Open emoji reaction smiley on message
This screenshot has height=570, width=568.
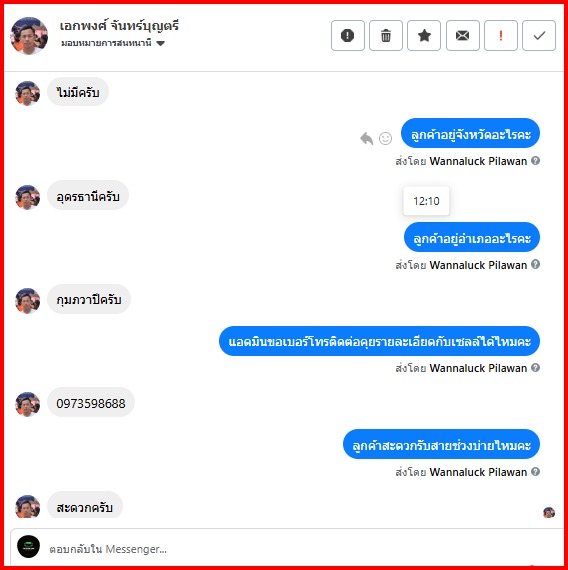[385, 138]
